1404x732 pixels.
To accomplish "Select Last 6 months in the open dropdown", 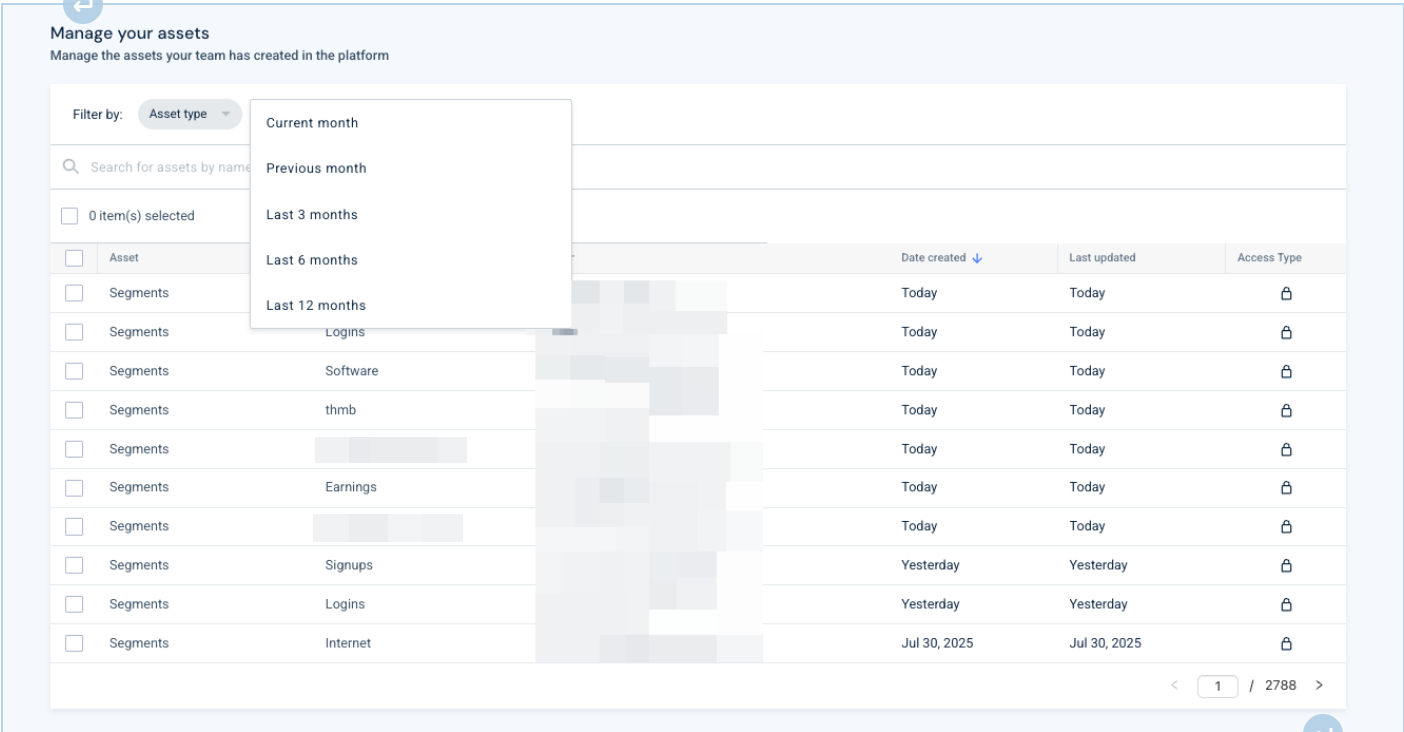I will pyautogui.click(x=310, y=259).
